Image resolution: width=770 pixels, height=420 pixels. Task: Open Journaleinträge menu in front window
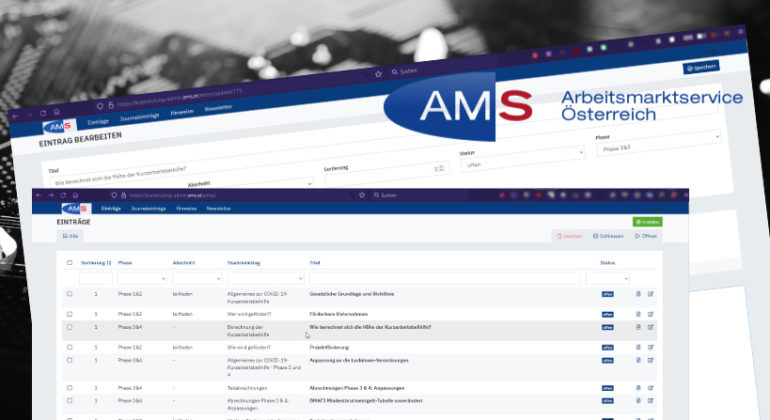148,208
